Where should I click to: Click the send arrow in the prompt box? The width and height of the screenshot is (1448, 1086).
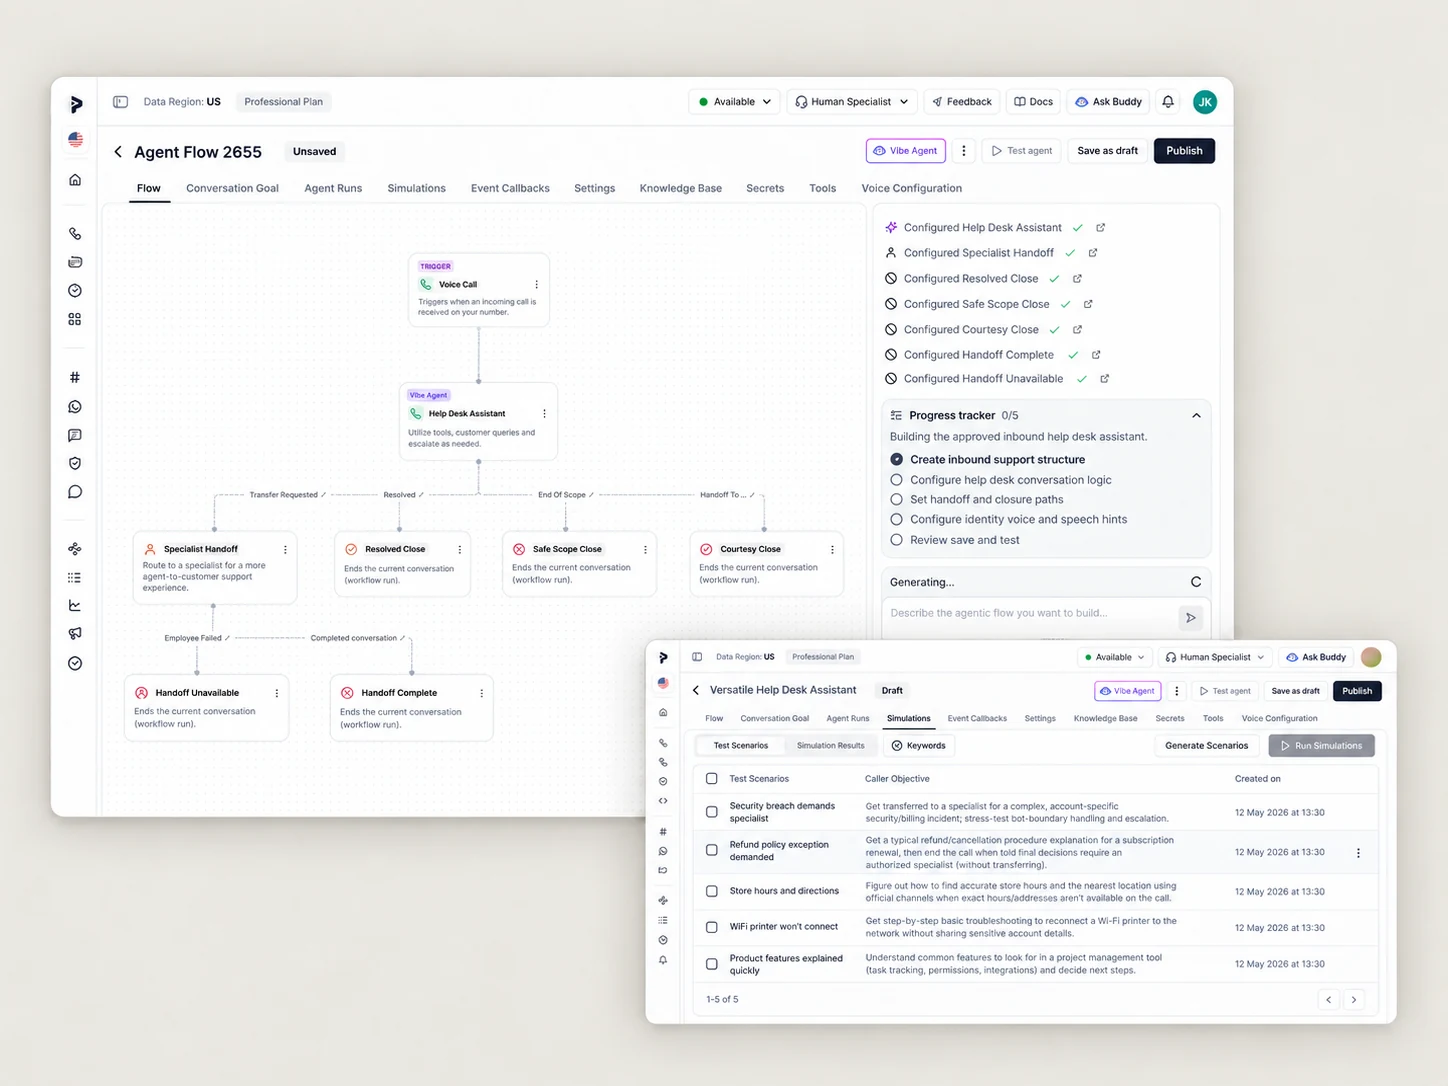pyautogui.click(x=1190, y=617)
